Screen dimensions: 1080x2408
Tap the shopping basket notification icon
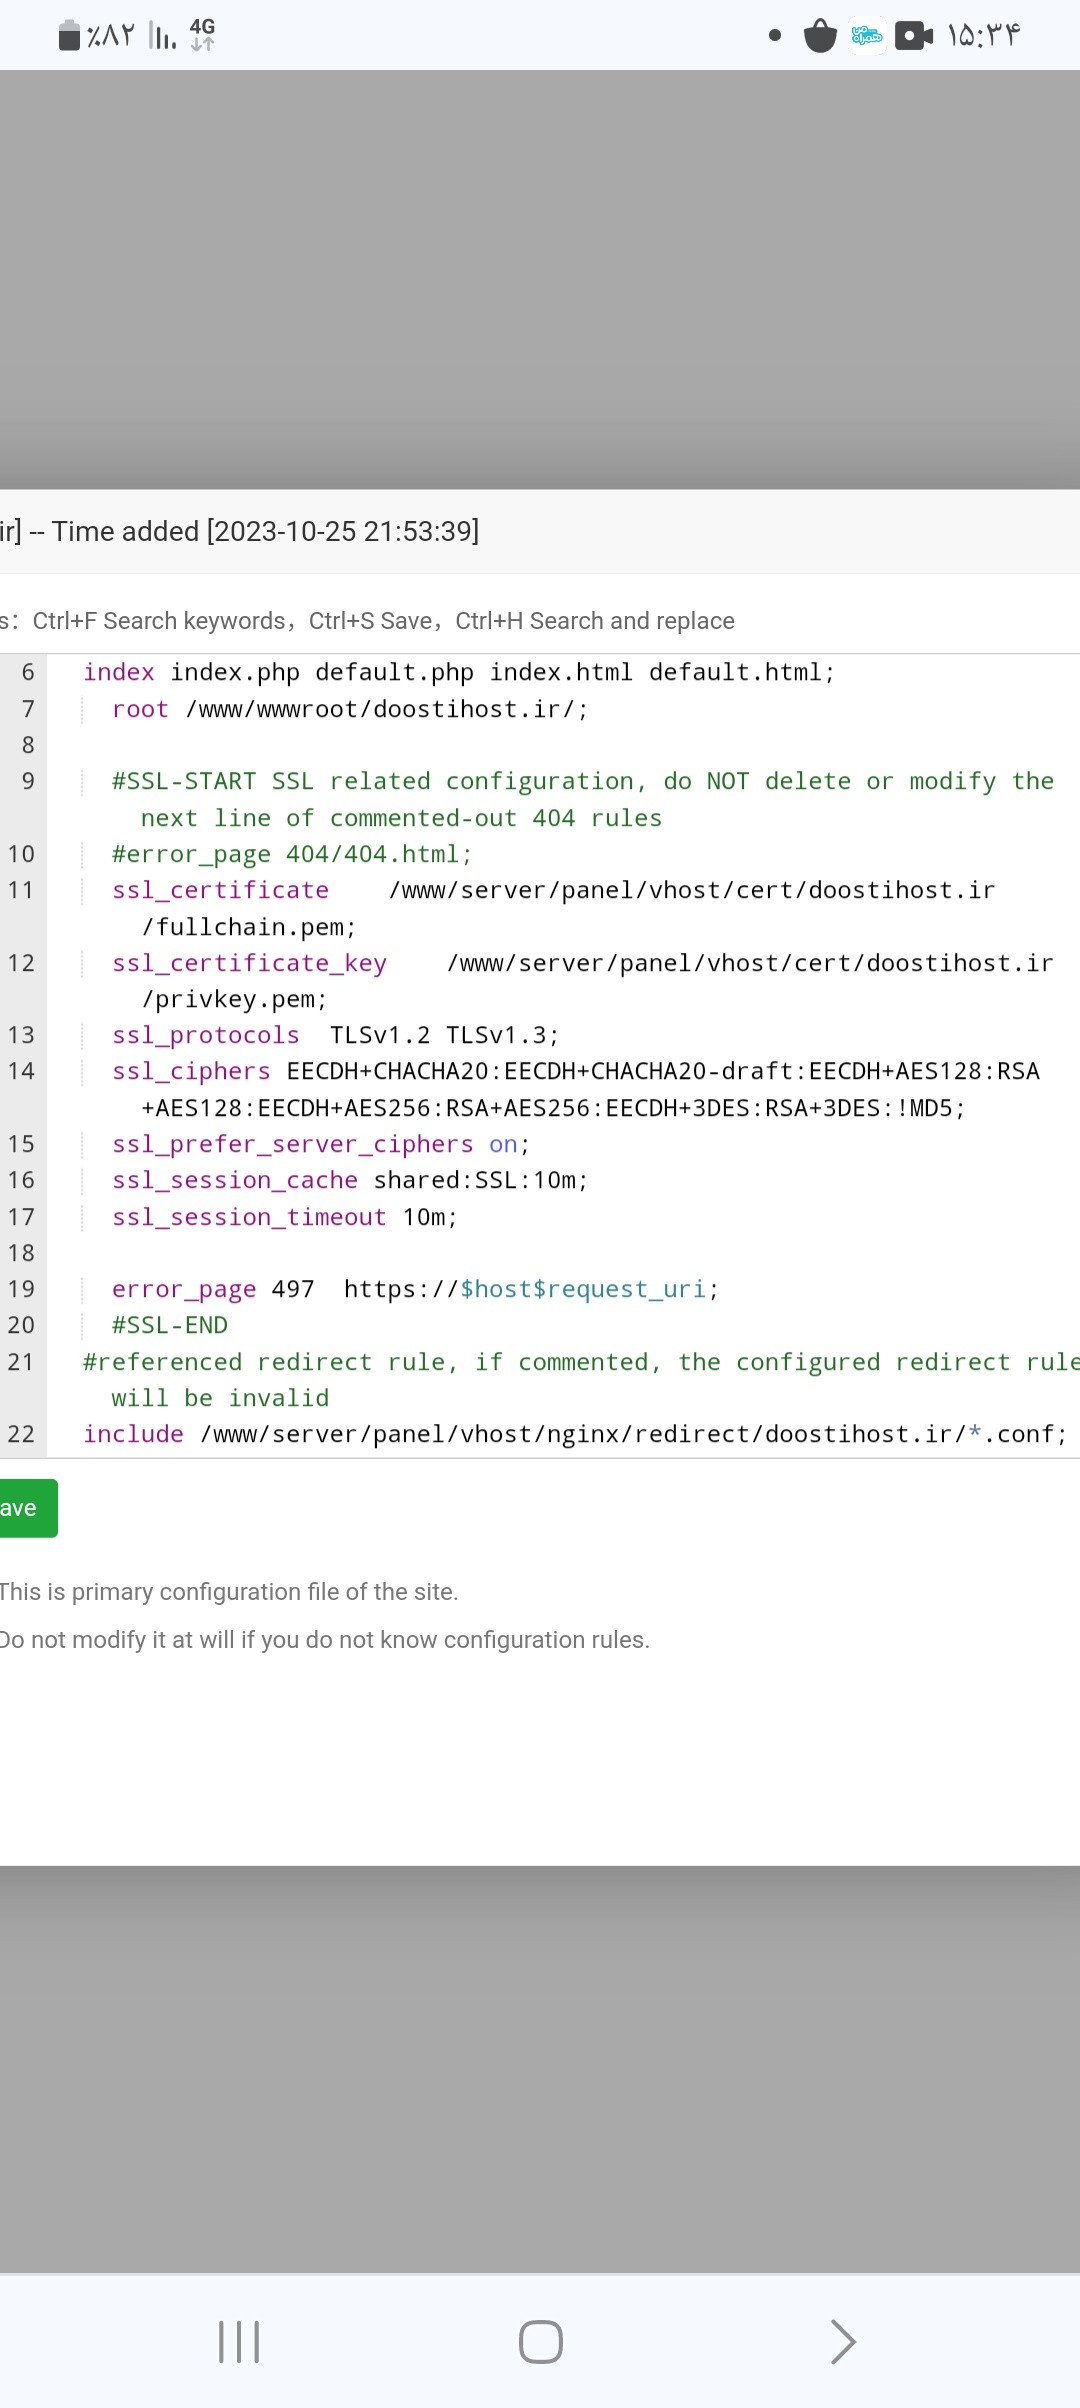tap(820, 36)
